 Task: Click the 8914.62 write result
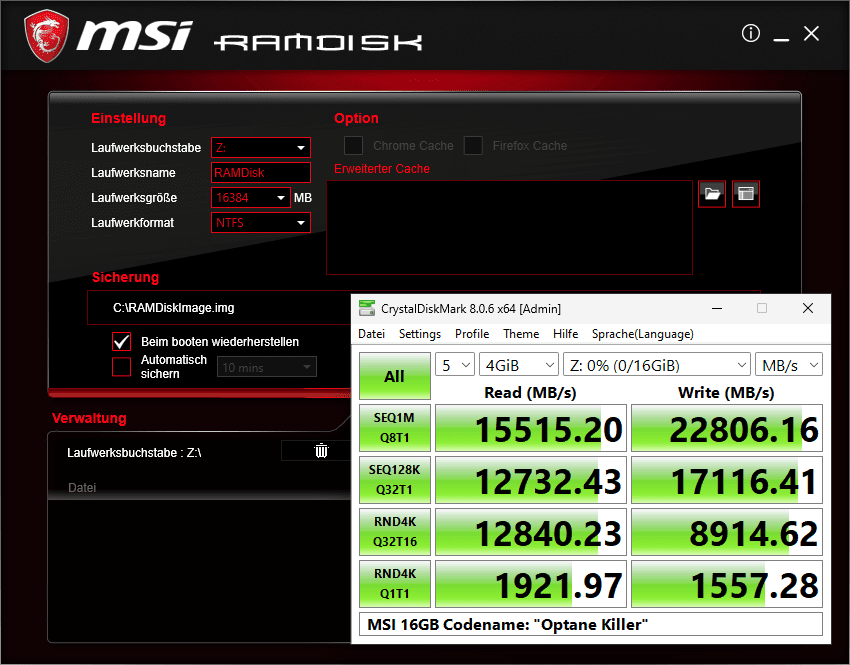click(x=726, y=532)
